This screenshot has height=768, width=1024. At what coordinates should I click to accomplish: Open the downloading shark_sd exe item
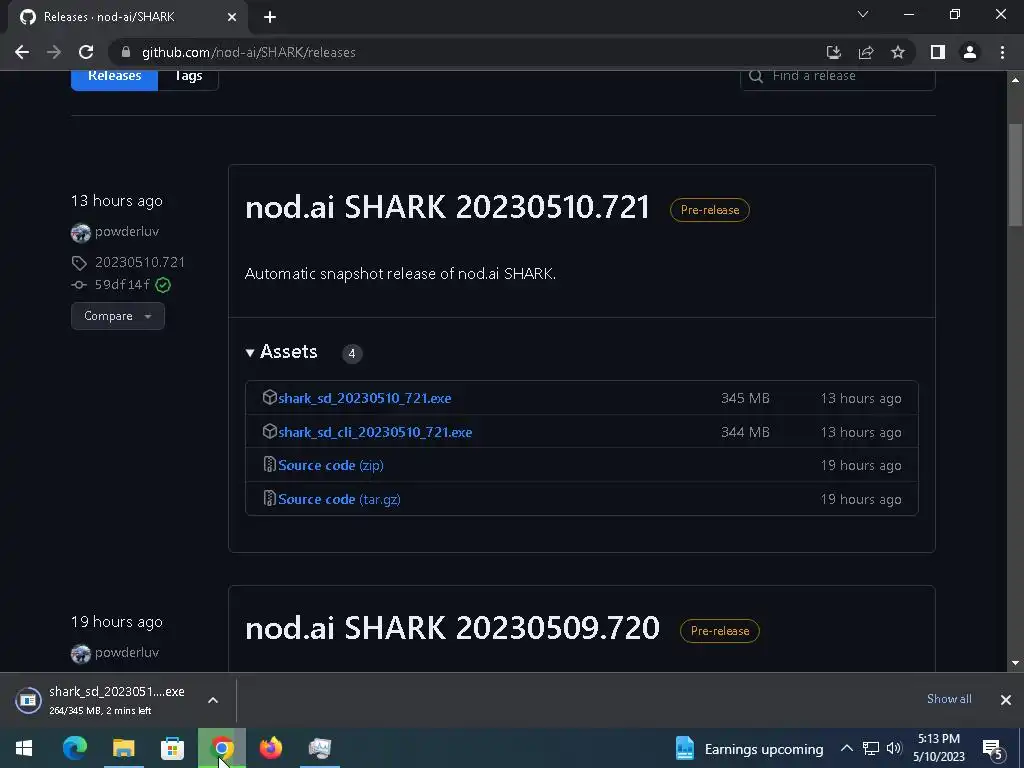[101, 700]
